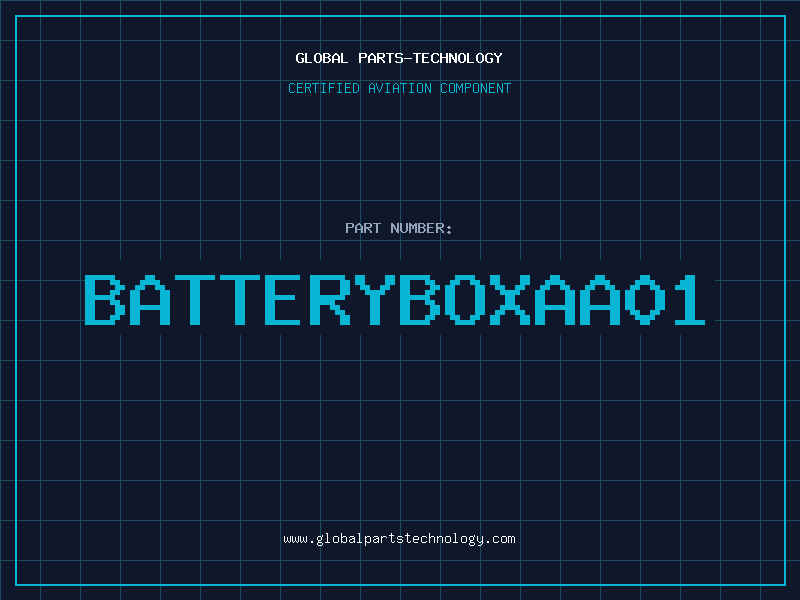Screen dimensions: 800x600
Task: Click the final digit 1 of the part number
Action: click(686, 299)
